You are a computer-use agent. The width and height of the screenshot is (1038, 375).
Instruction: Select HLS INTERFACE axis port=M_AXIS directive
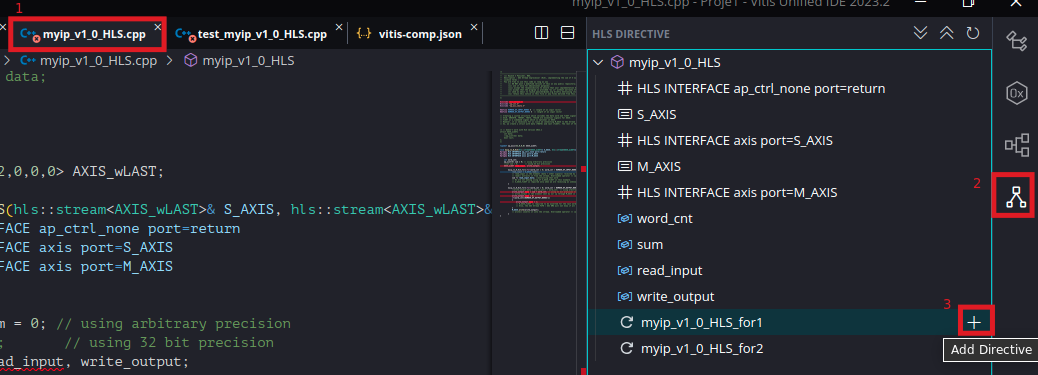pos(789,193)
